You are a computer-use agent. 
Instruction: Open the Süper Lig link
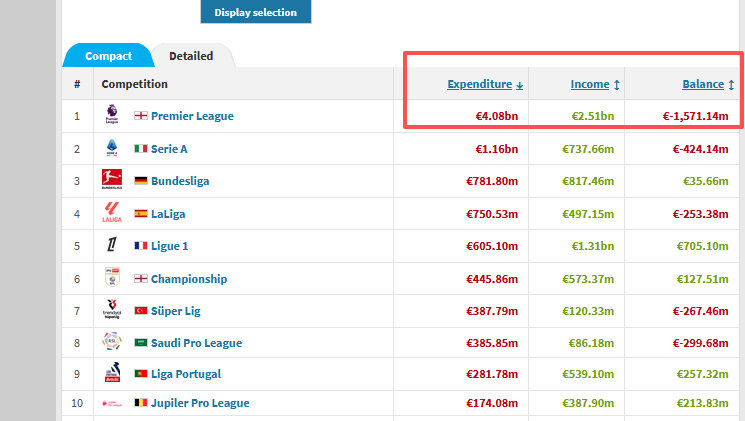(x=176, y=311)
